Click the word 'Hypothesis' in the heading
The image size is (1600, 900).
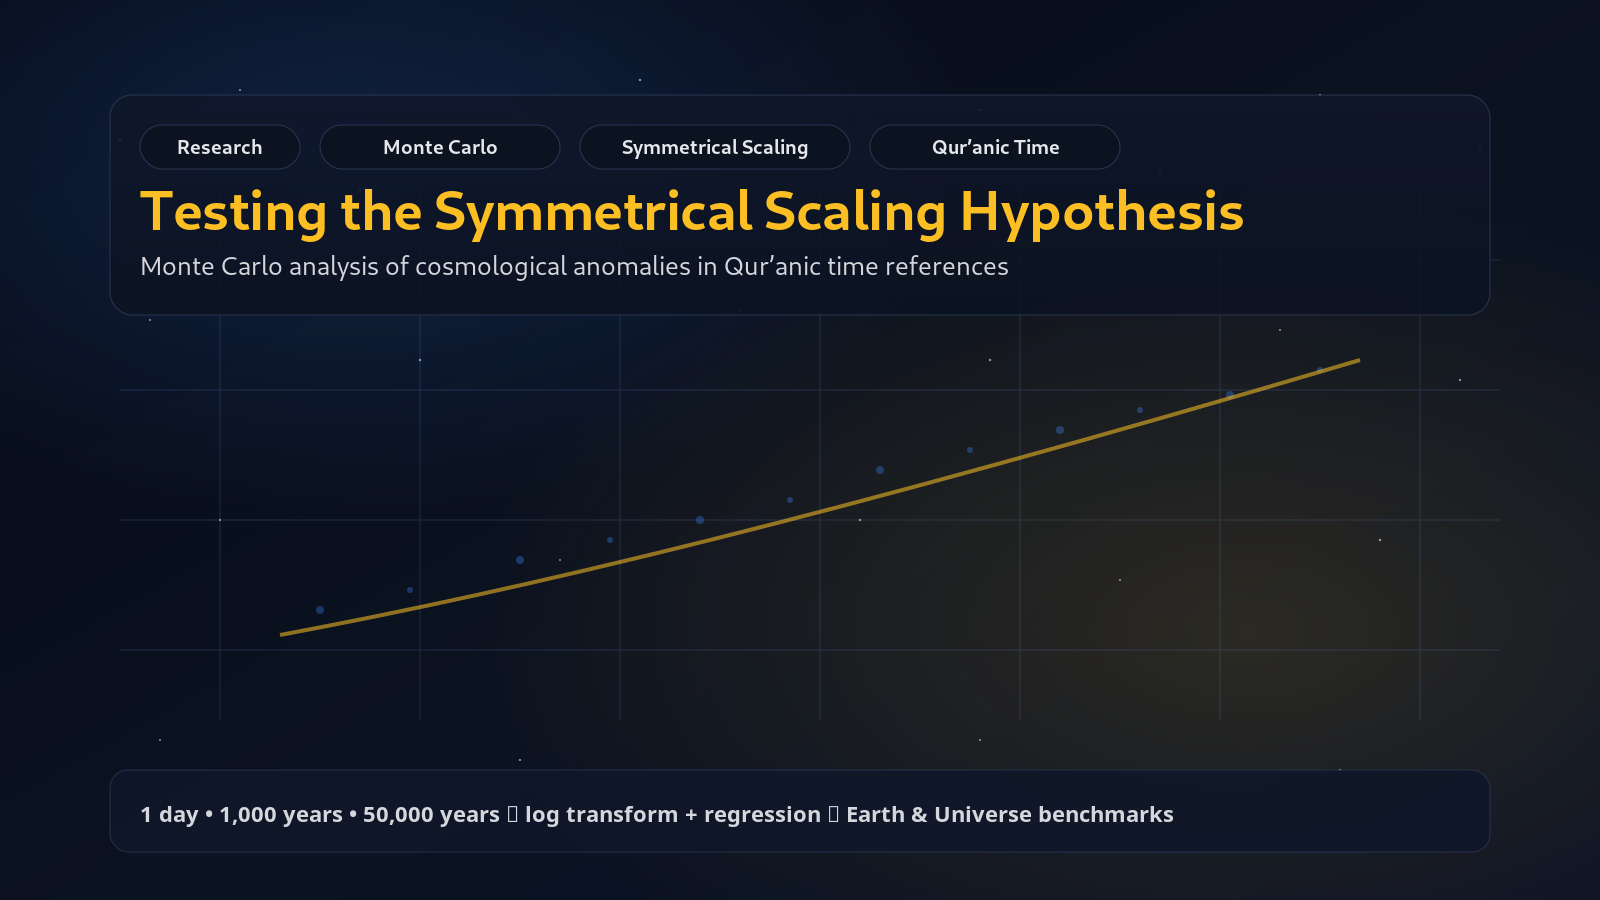click(x=1101, y=212)
